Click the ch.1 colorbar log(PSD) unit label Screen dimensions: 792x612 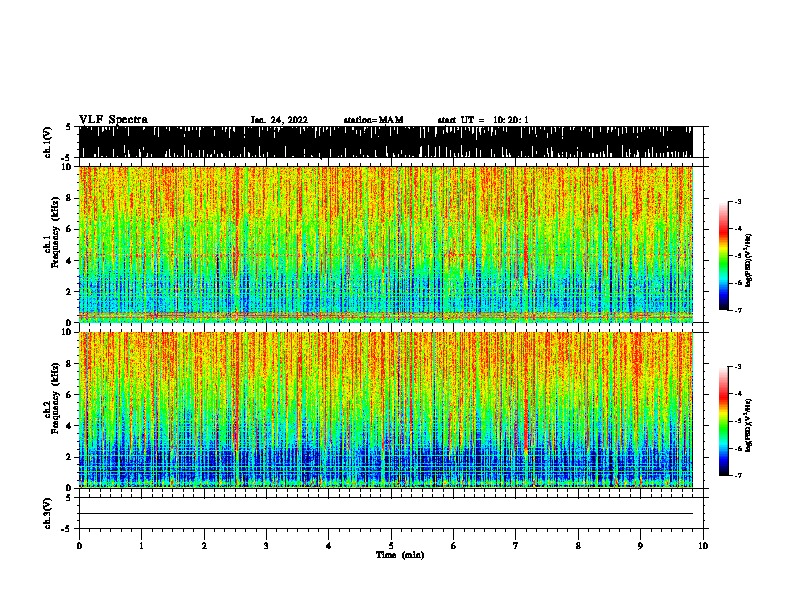[x=749, y=260]
